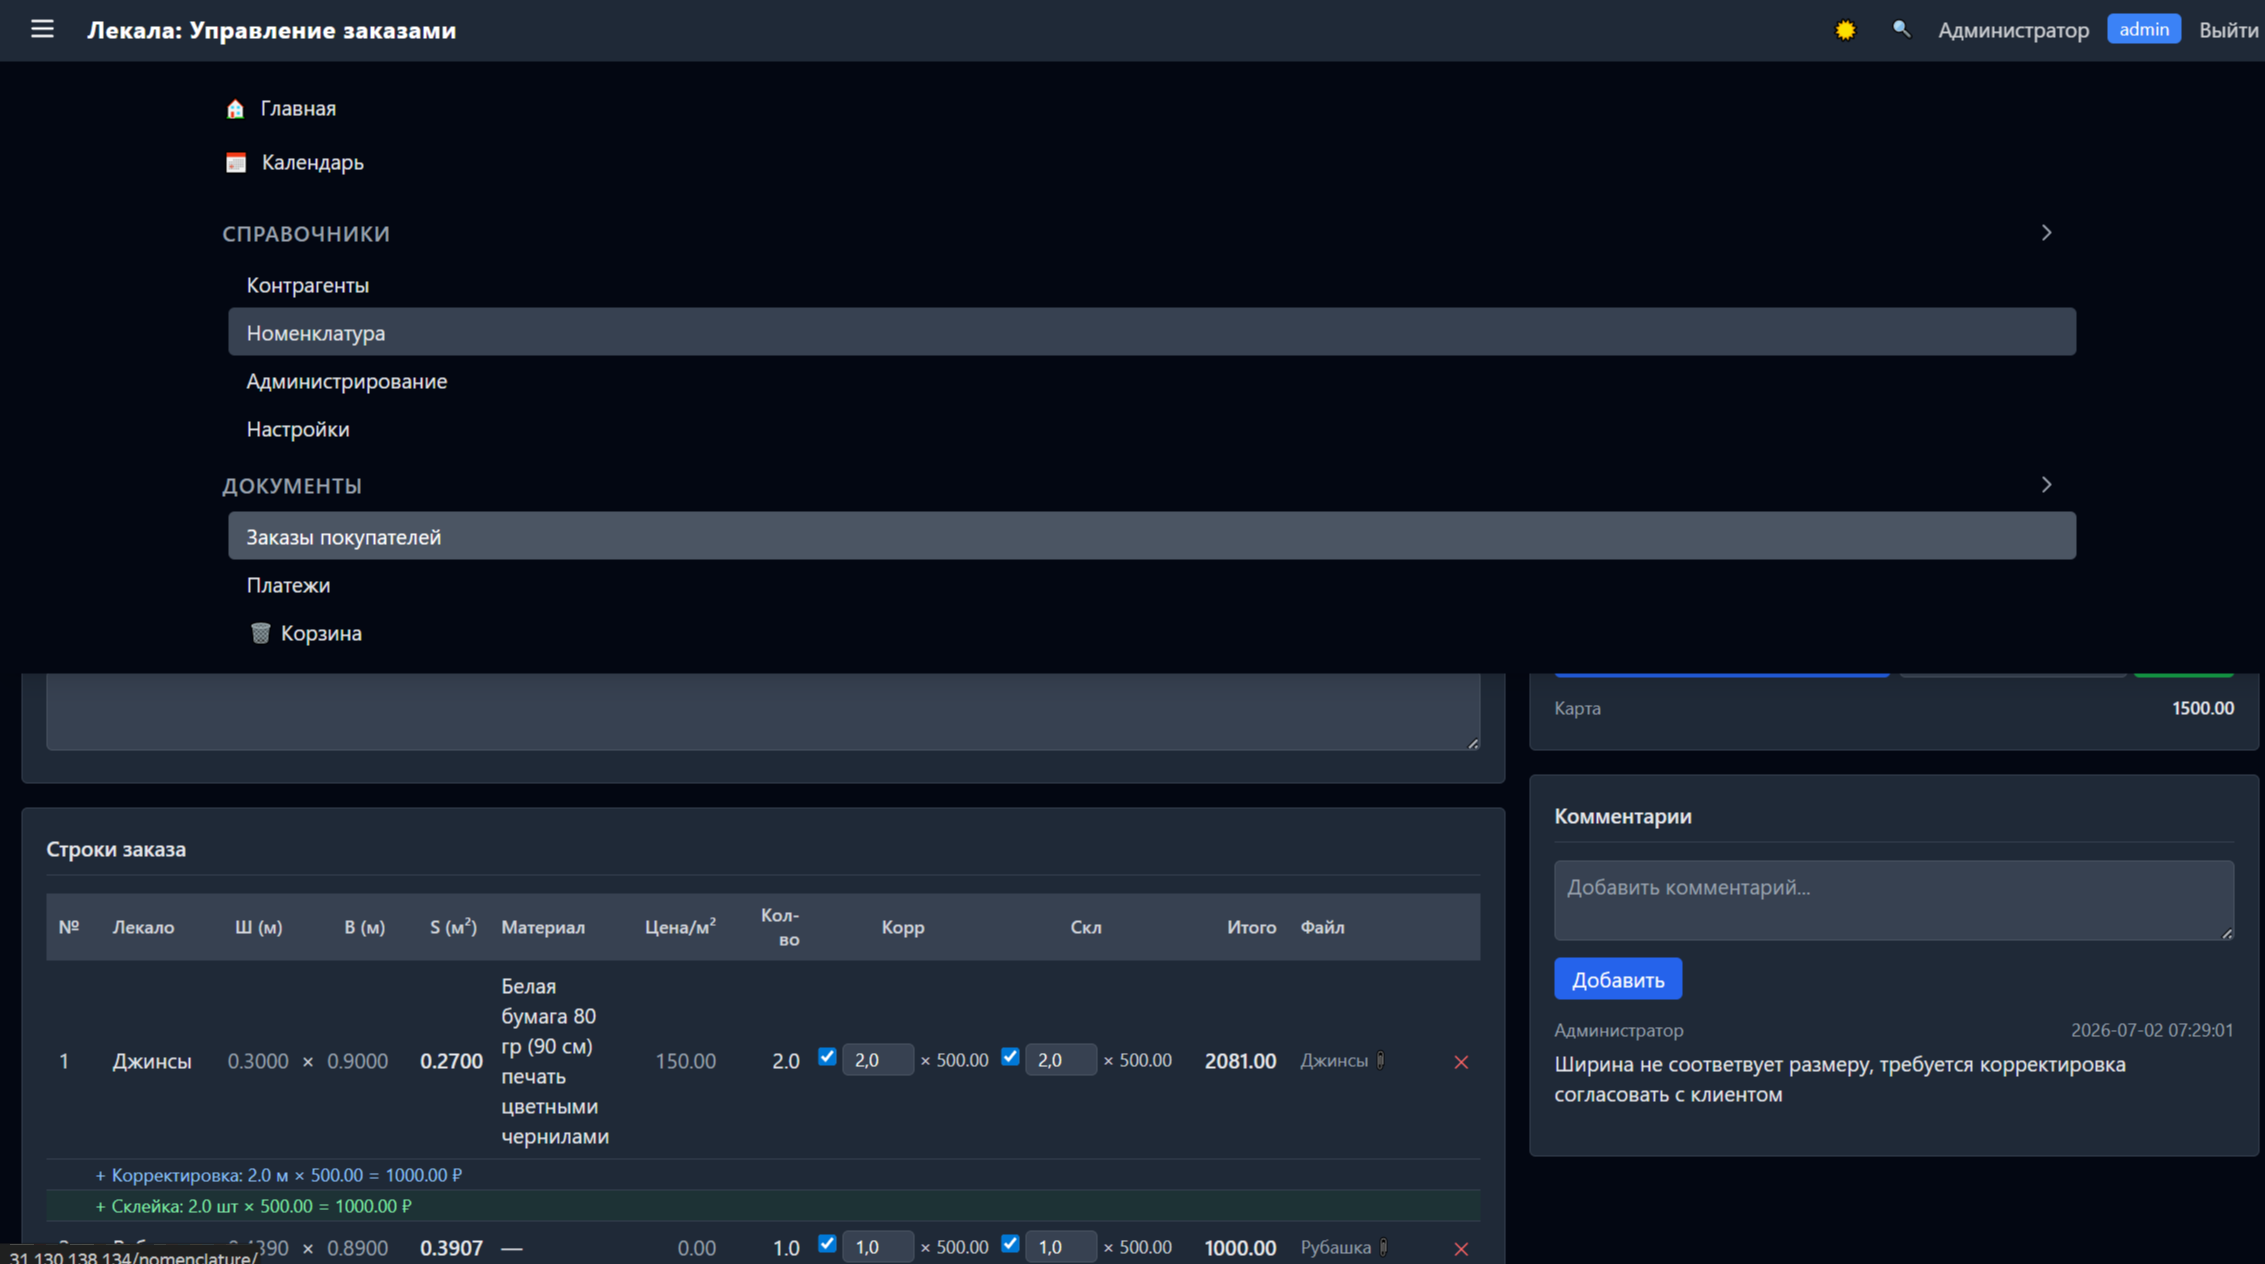Open Корзина via trash bin icon
2265x1264 pixels.
tap(260, 633)
